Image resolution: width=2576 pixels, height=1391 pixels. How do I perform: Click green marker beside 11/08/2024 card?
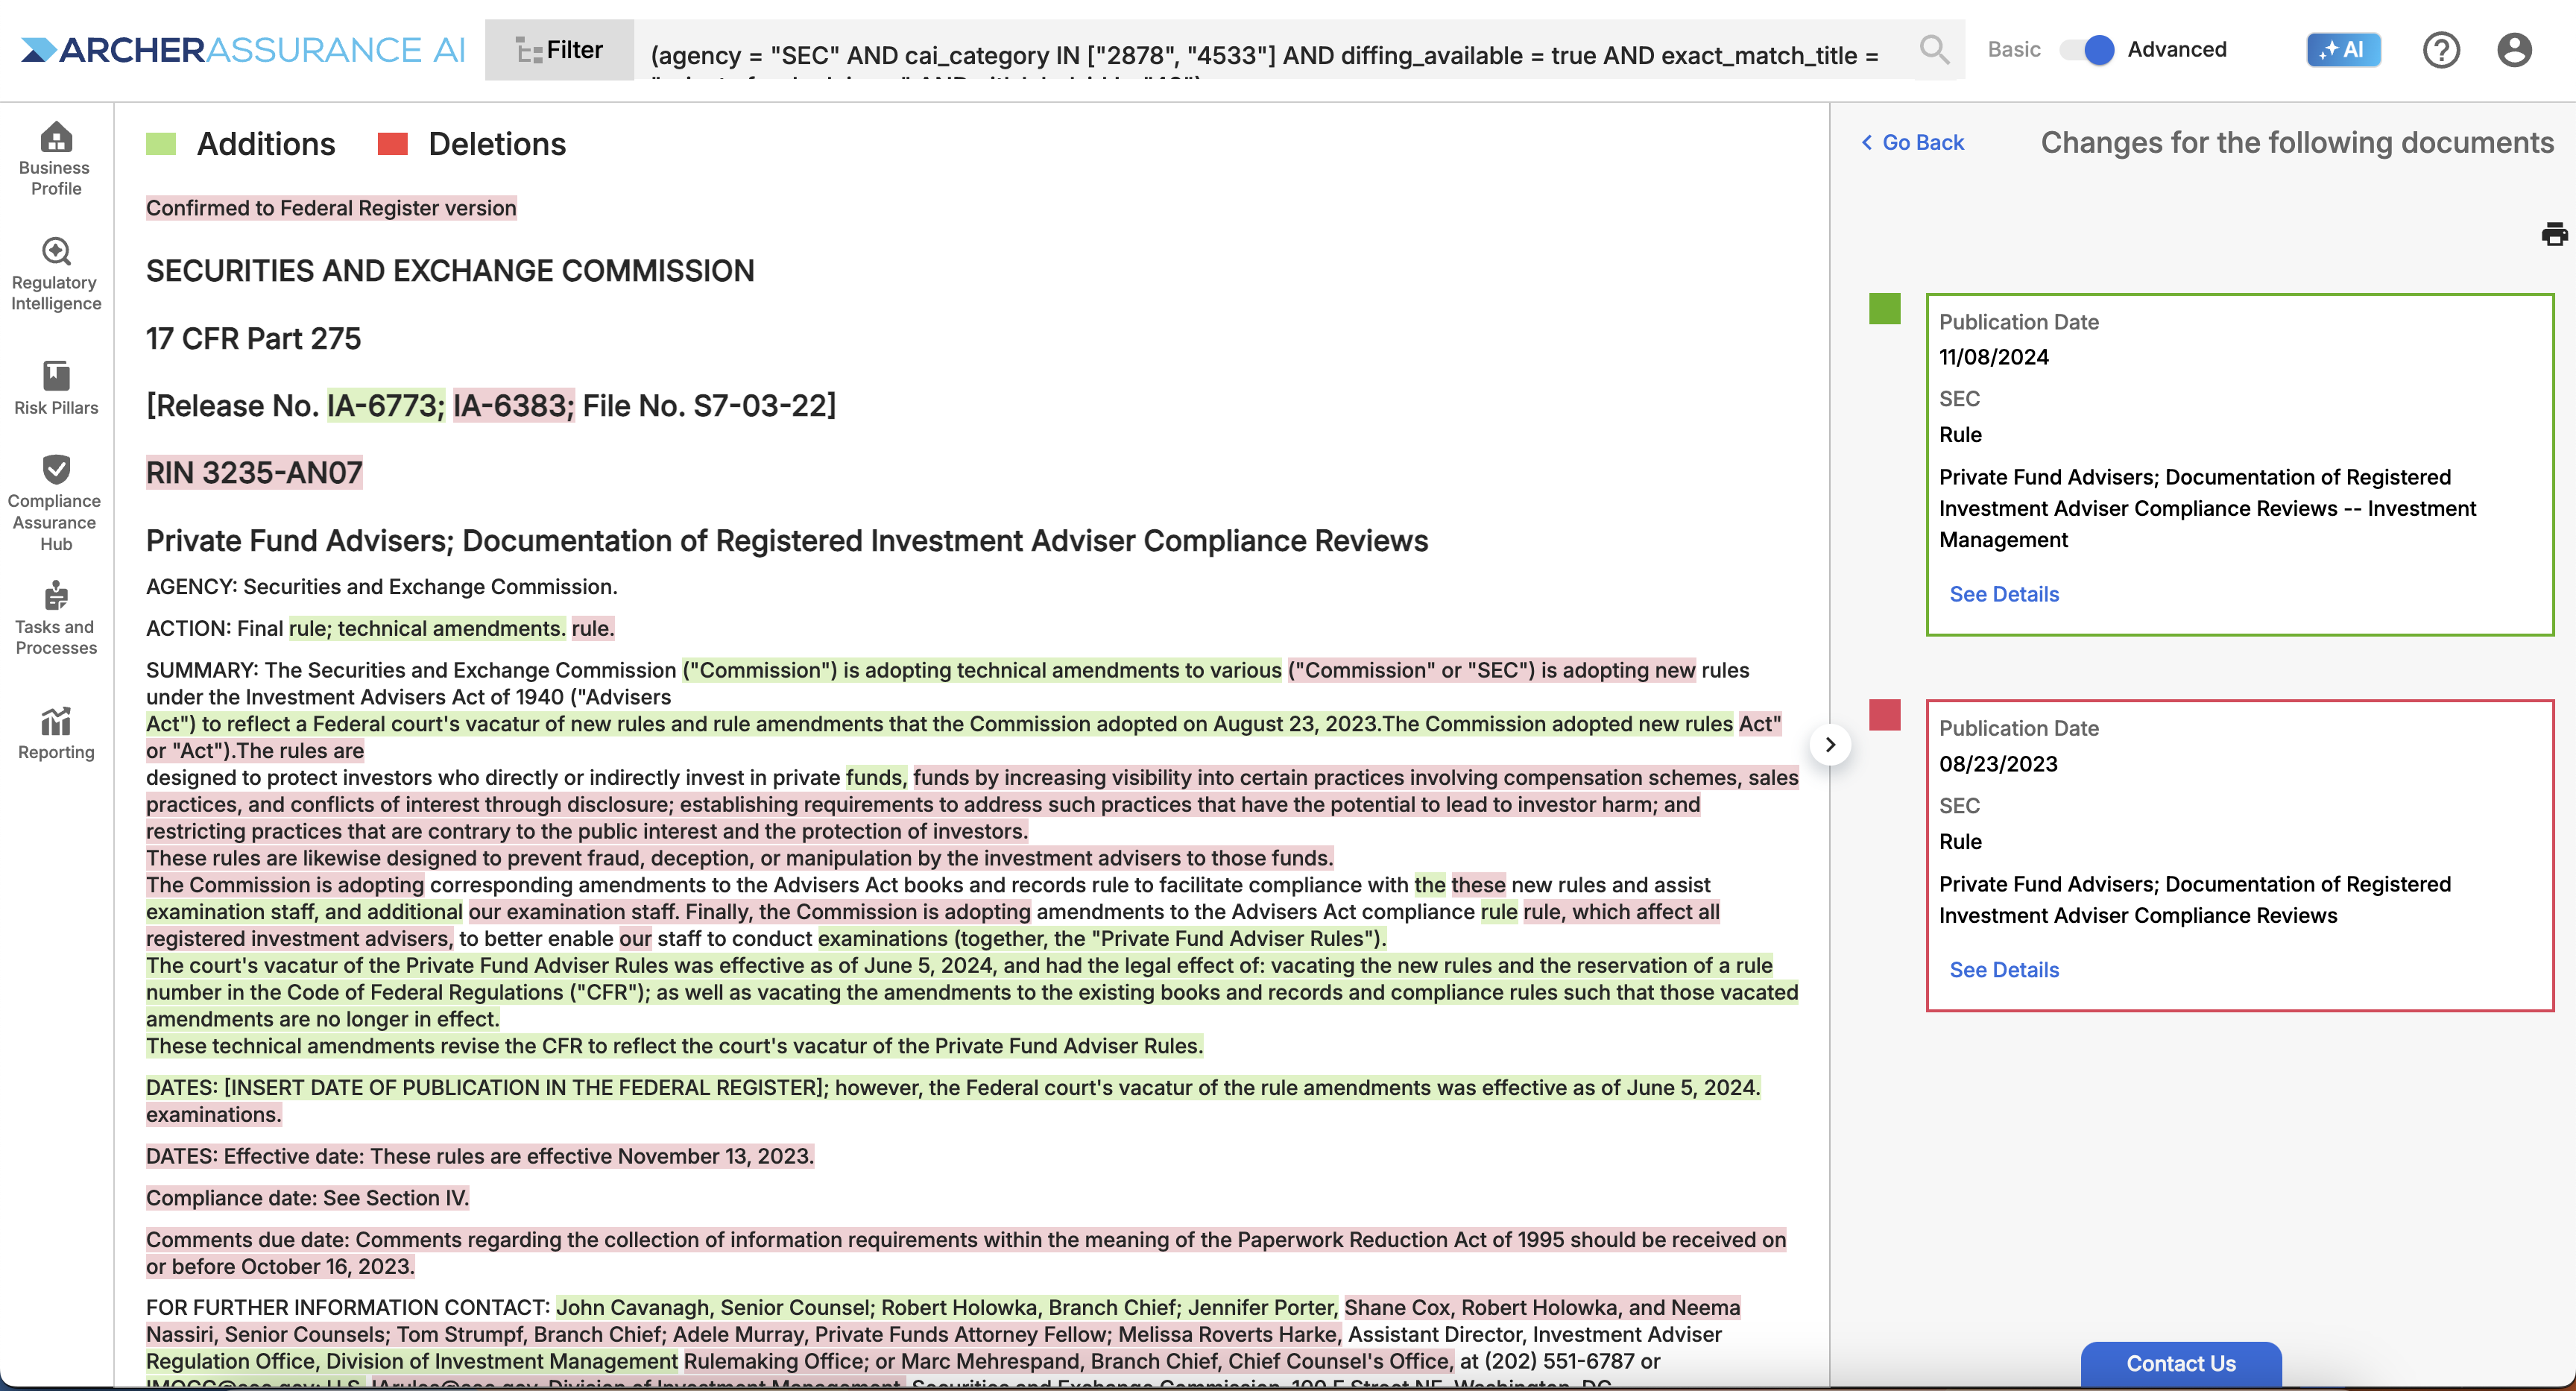click(1884, 308)
